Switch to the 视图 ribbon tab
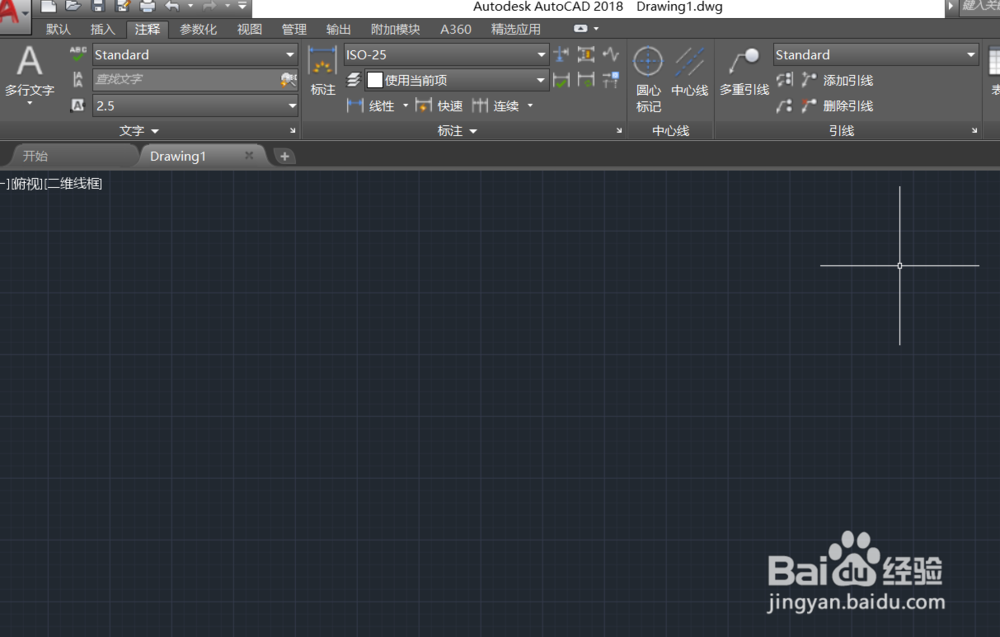1000x637 pixels. (x=249, y=29)
